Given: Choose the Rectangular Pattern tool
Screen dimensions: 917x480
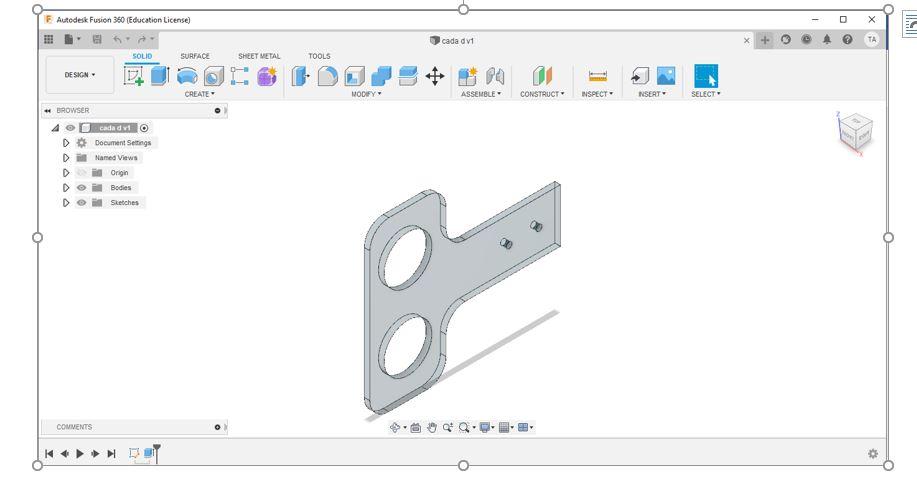Looking at the screenshot, I should (x=240, y=76).
